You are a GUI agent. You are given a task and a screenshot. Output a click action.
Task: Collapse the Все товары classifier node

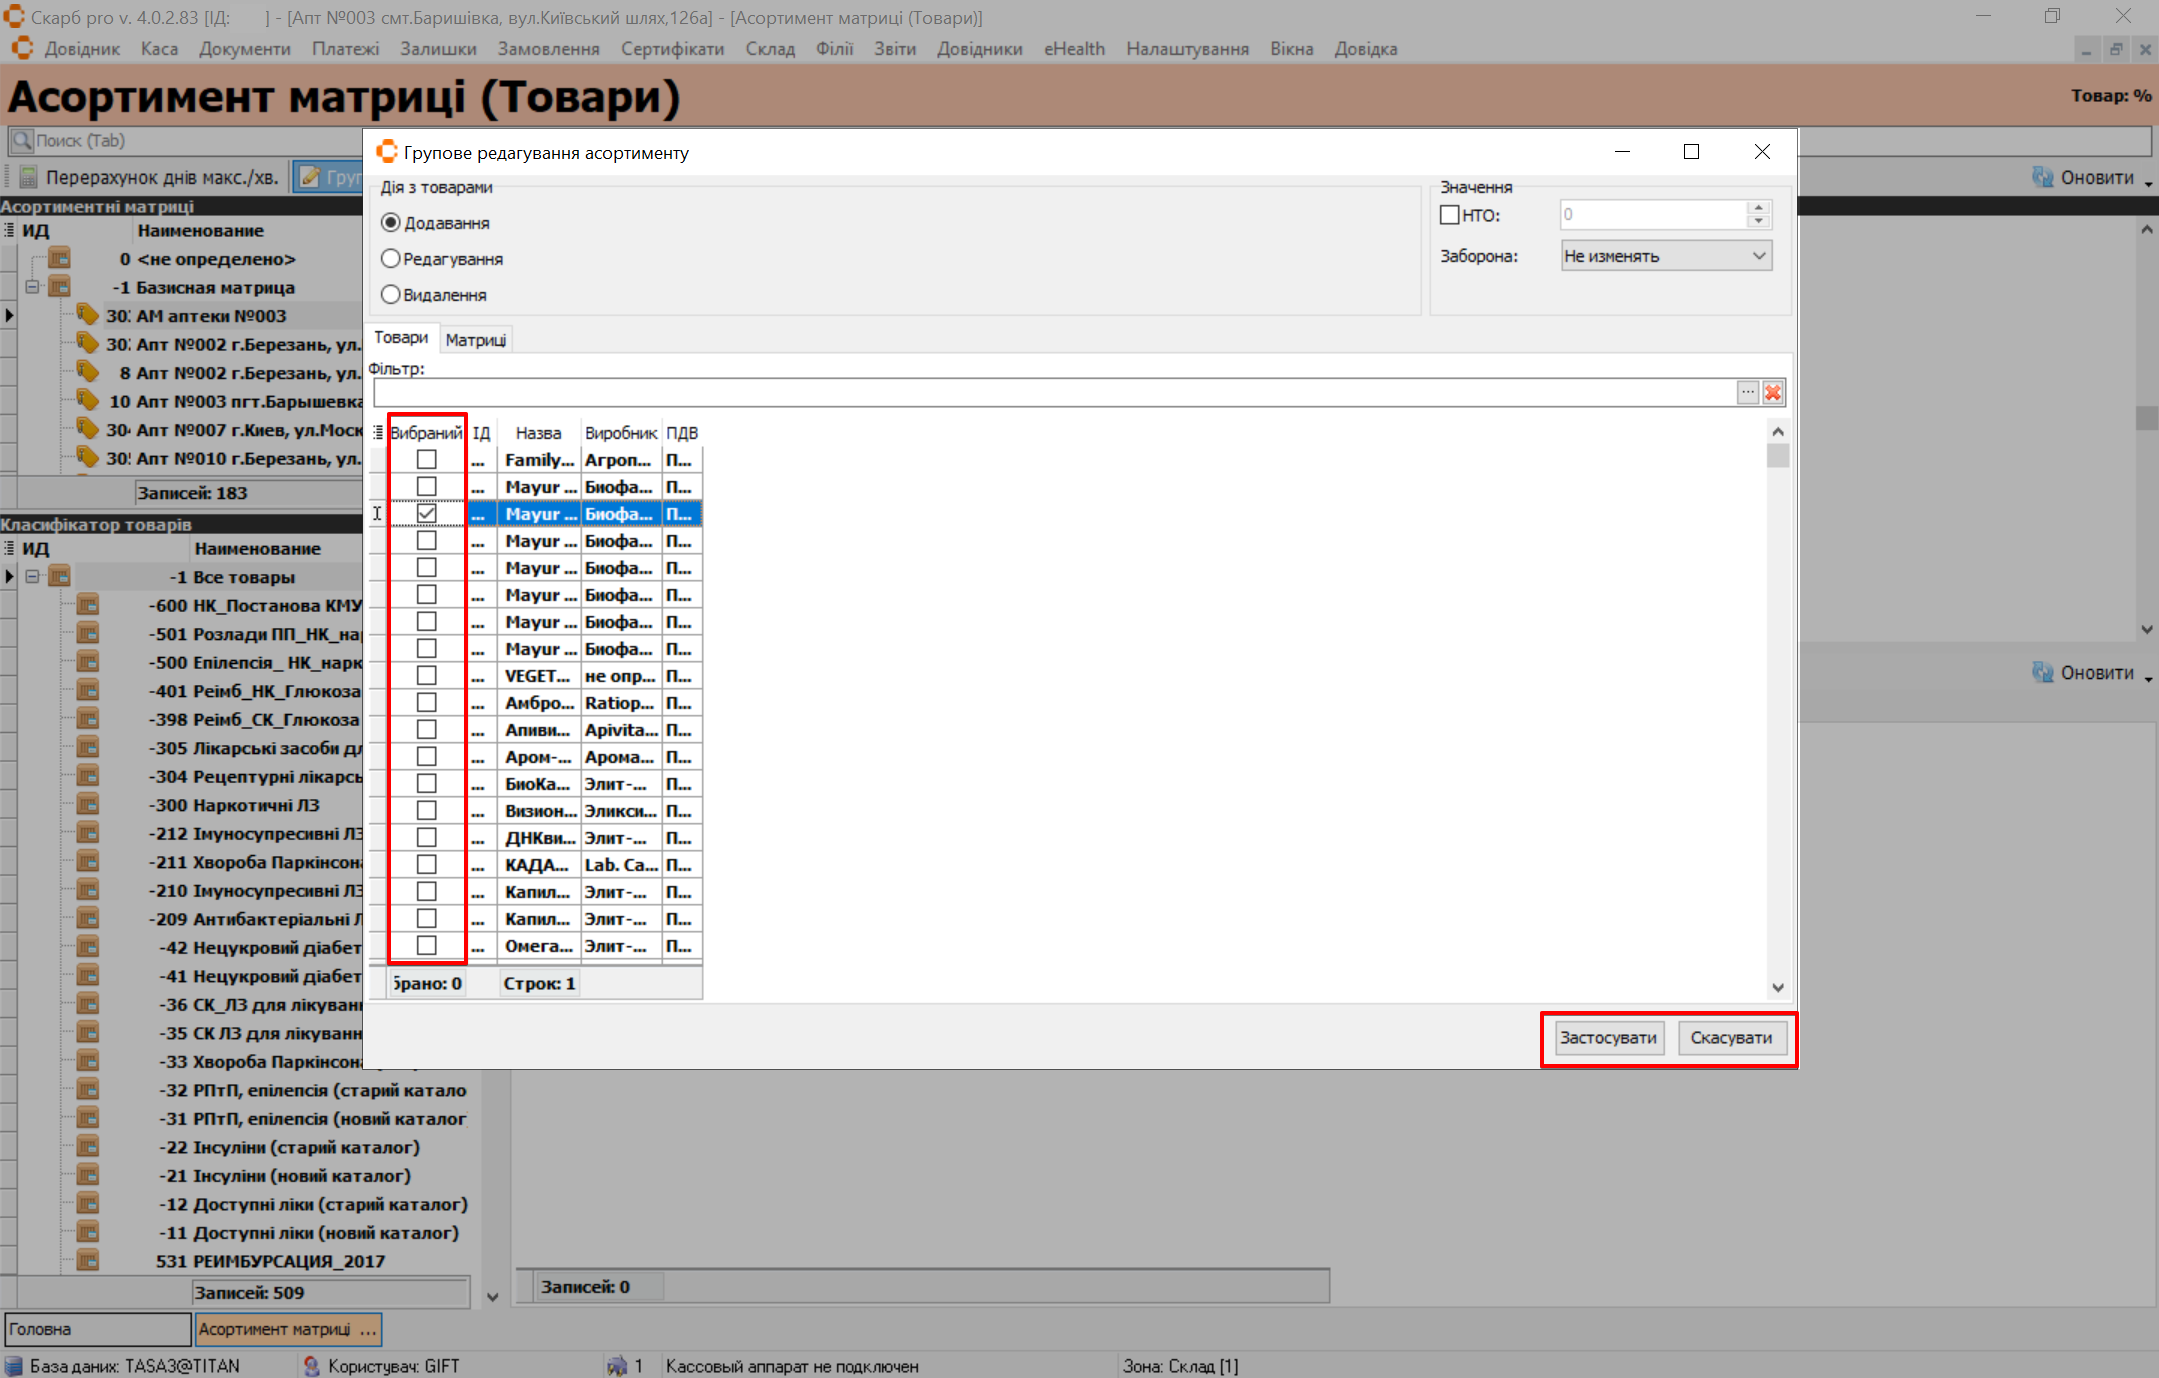pyautogui.click(x=32, y=577)
